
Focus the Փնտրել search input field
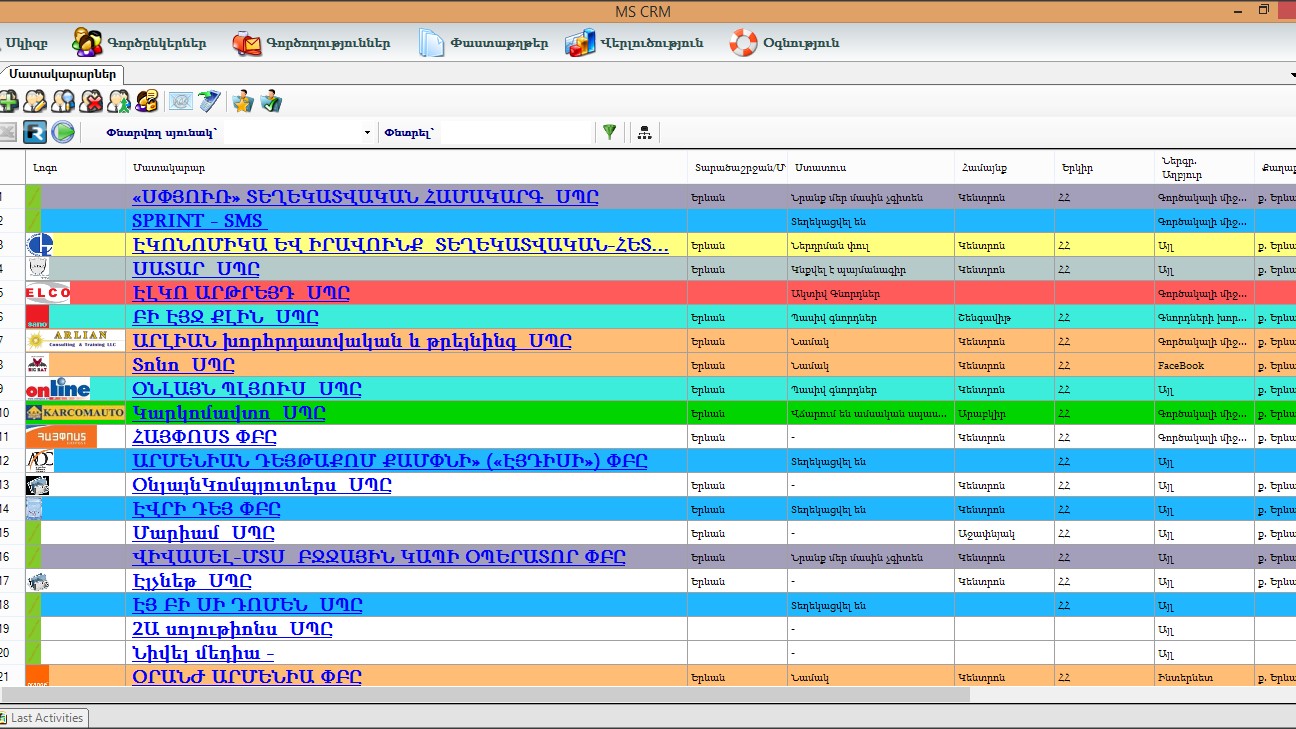coord(514,132)
